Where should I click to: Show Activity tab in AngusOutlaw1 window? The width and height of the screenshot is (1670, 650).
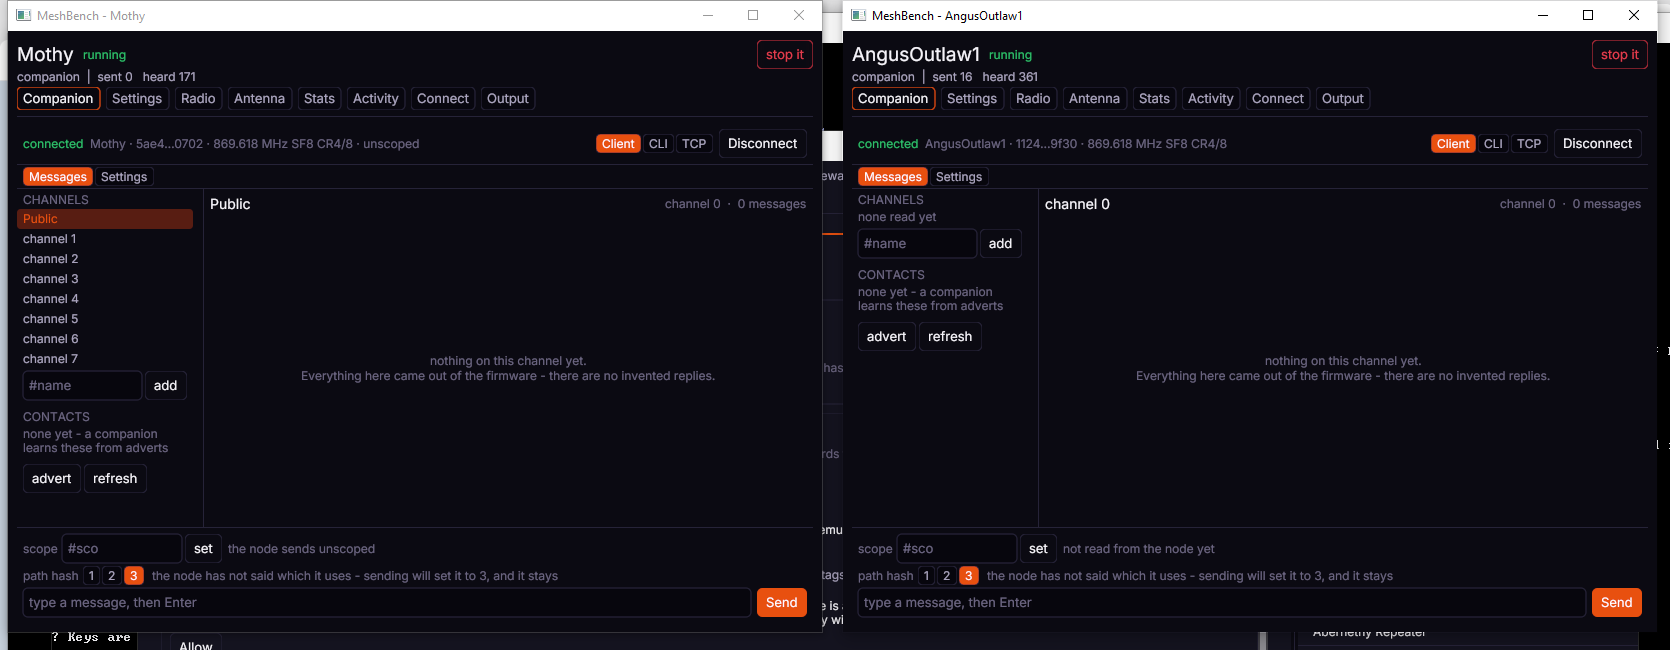point(1211,98)
